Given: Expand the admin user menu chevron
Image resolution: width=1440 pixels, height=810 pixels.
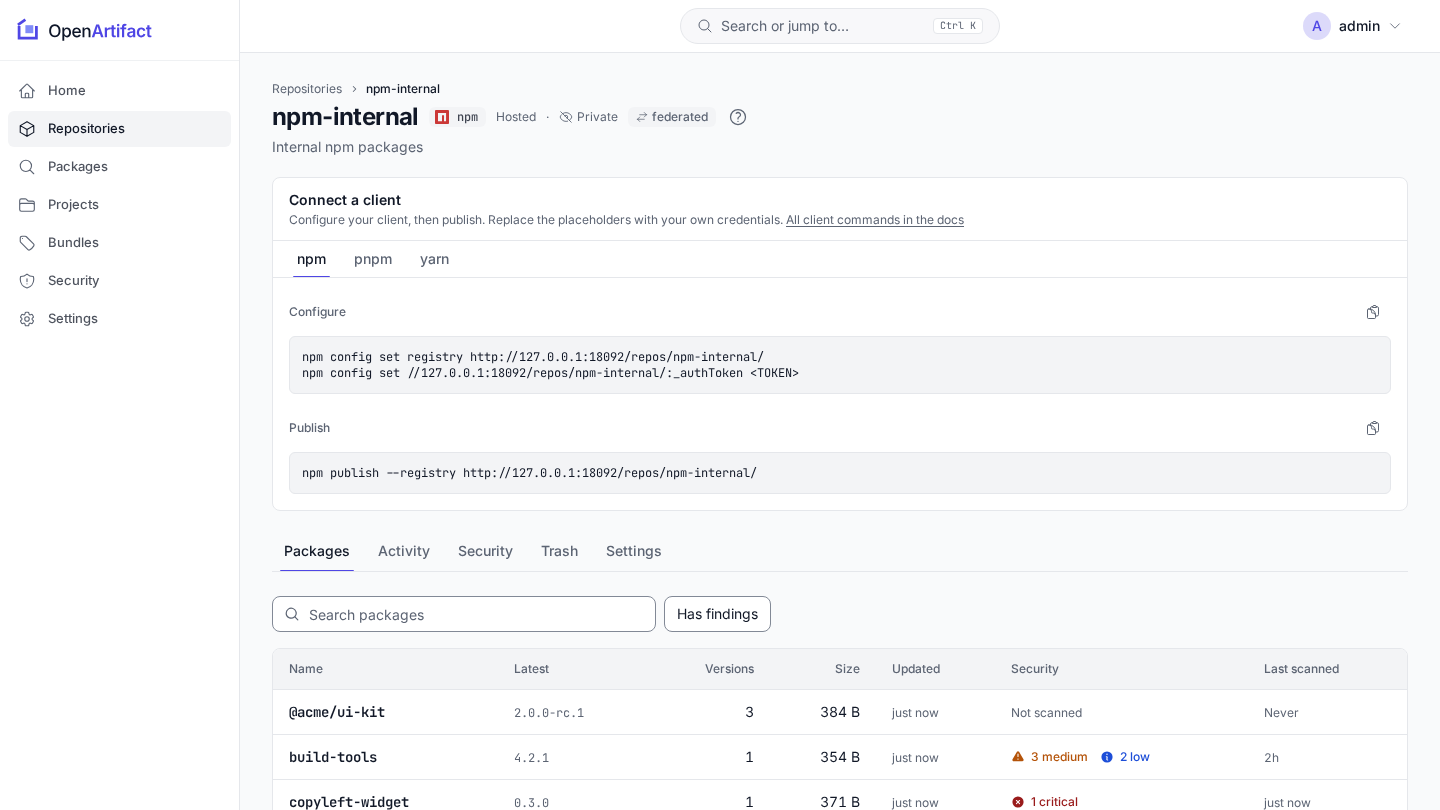Looking at the screenshot, I should tap(1395, 26).
